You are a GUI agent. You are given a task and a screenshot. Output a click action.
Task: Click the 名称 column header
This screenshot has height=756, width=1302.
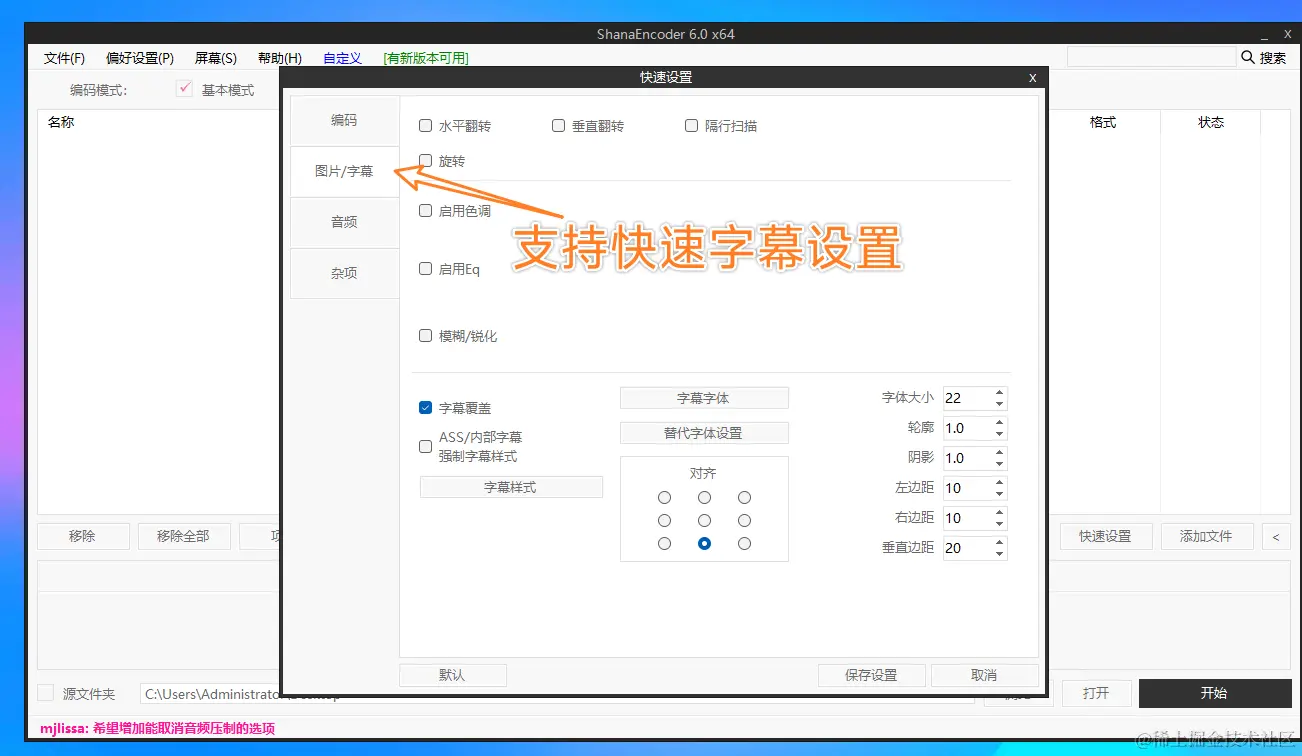[x=61, y=122]
